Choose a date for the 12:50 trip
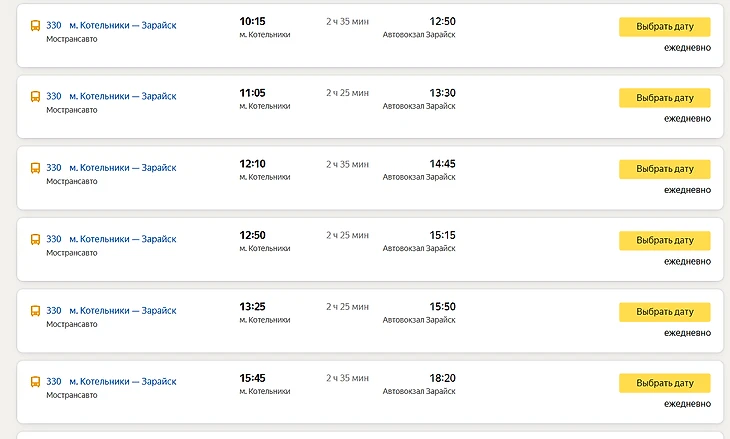The image size is (730, 439). (x=664, y=241)
